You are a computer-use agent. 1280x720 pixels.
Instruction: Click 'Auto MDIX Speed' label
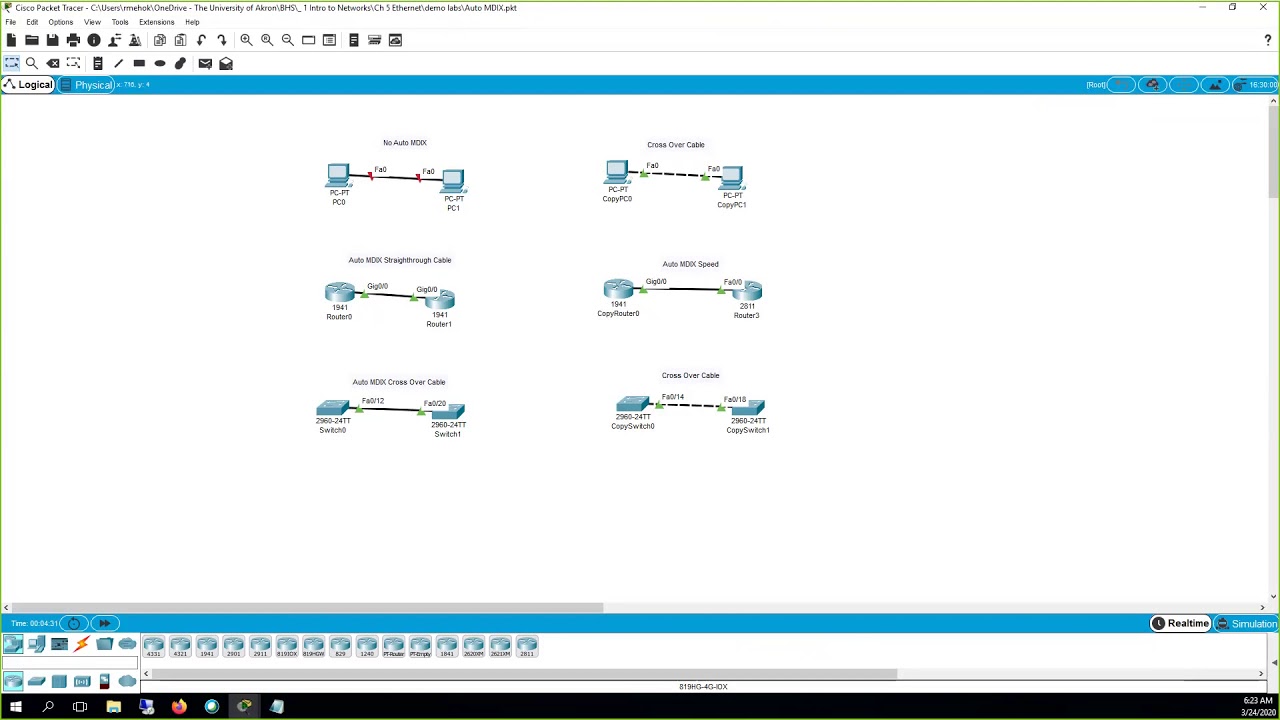(690, 264)
